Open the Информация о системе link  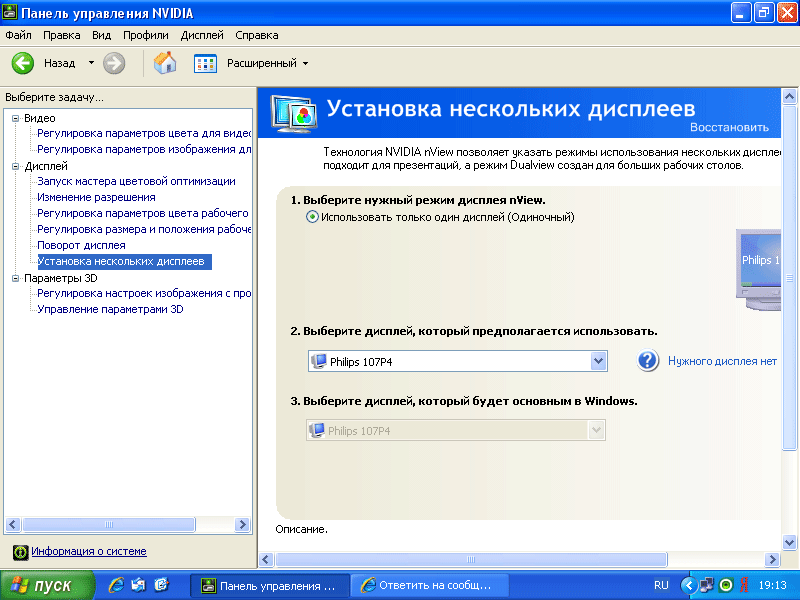click(x=89, y=551)
